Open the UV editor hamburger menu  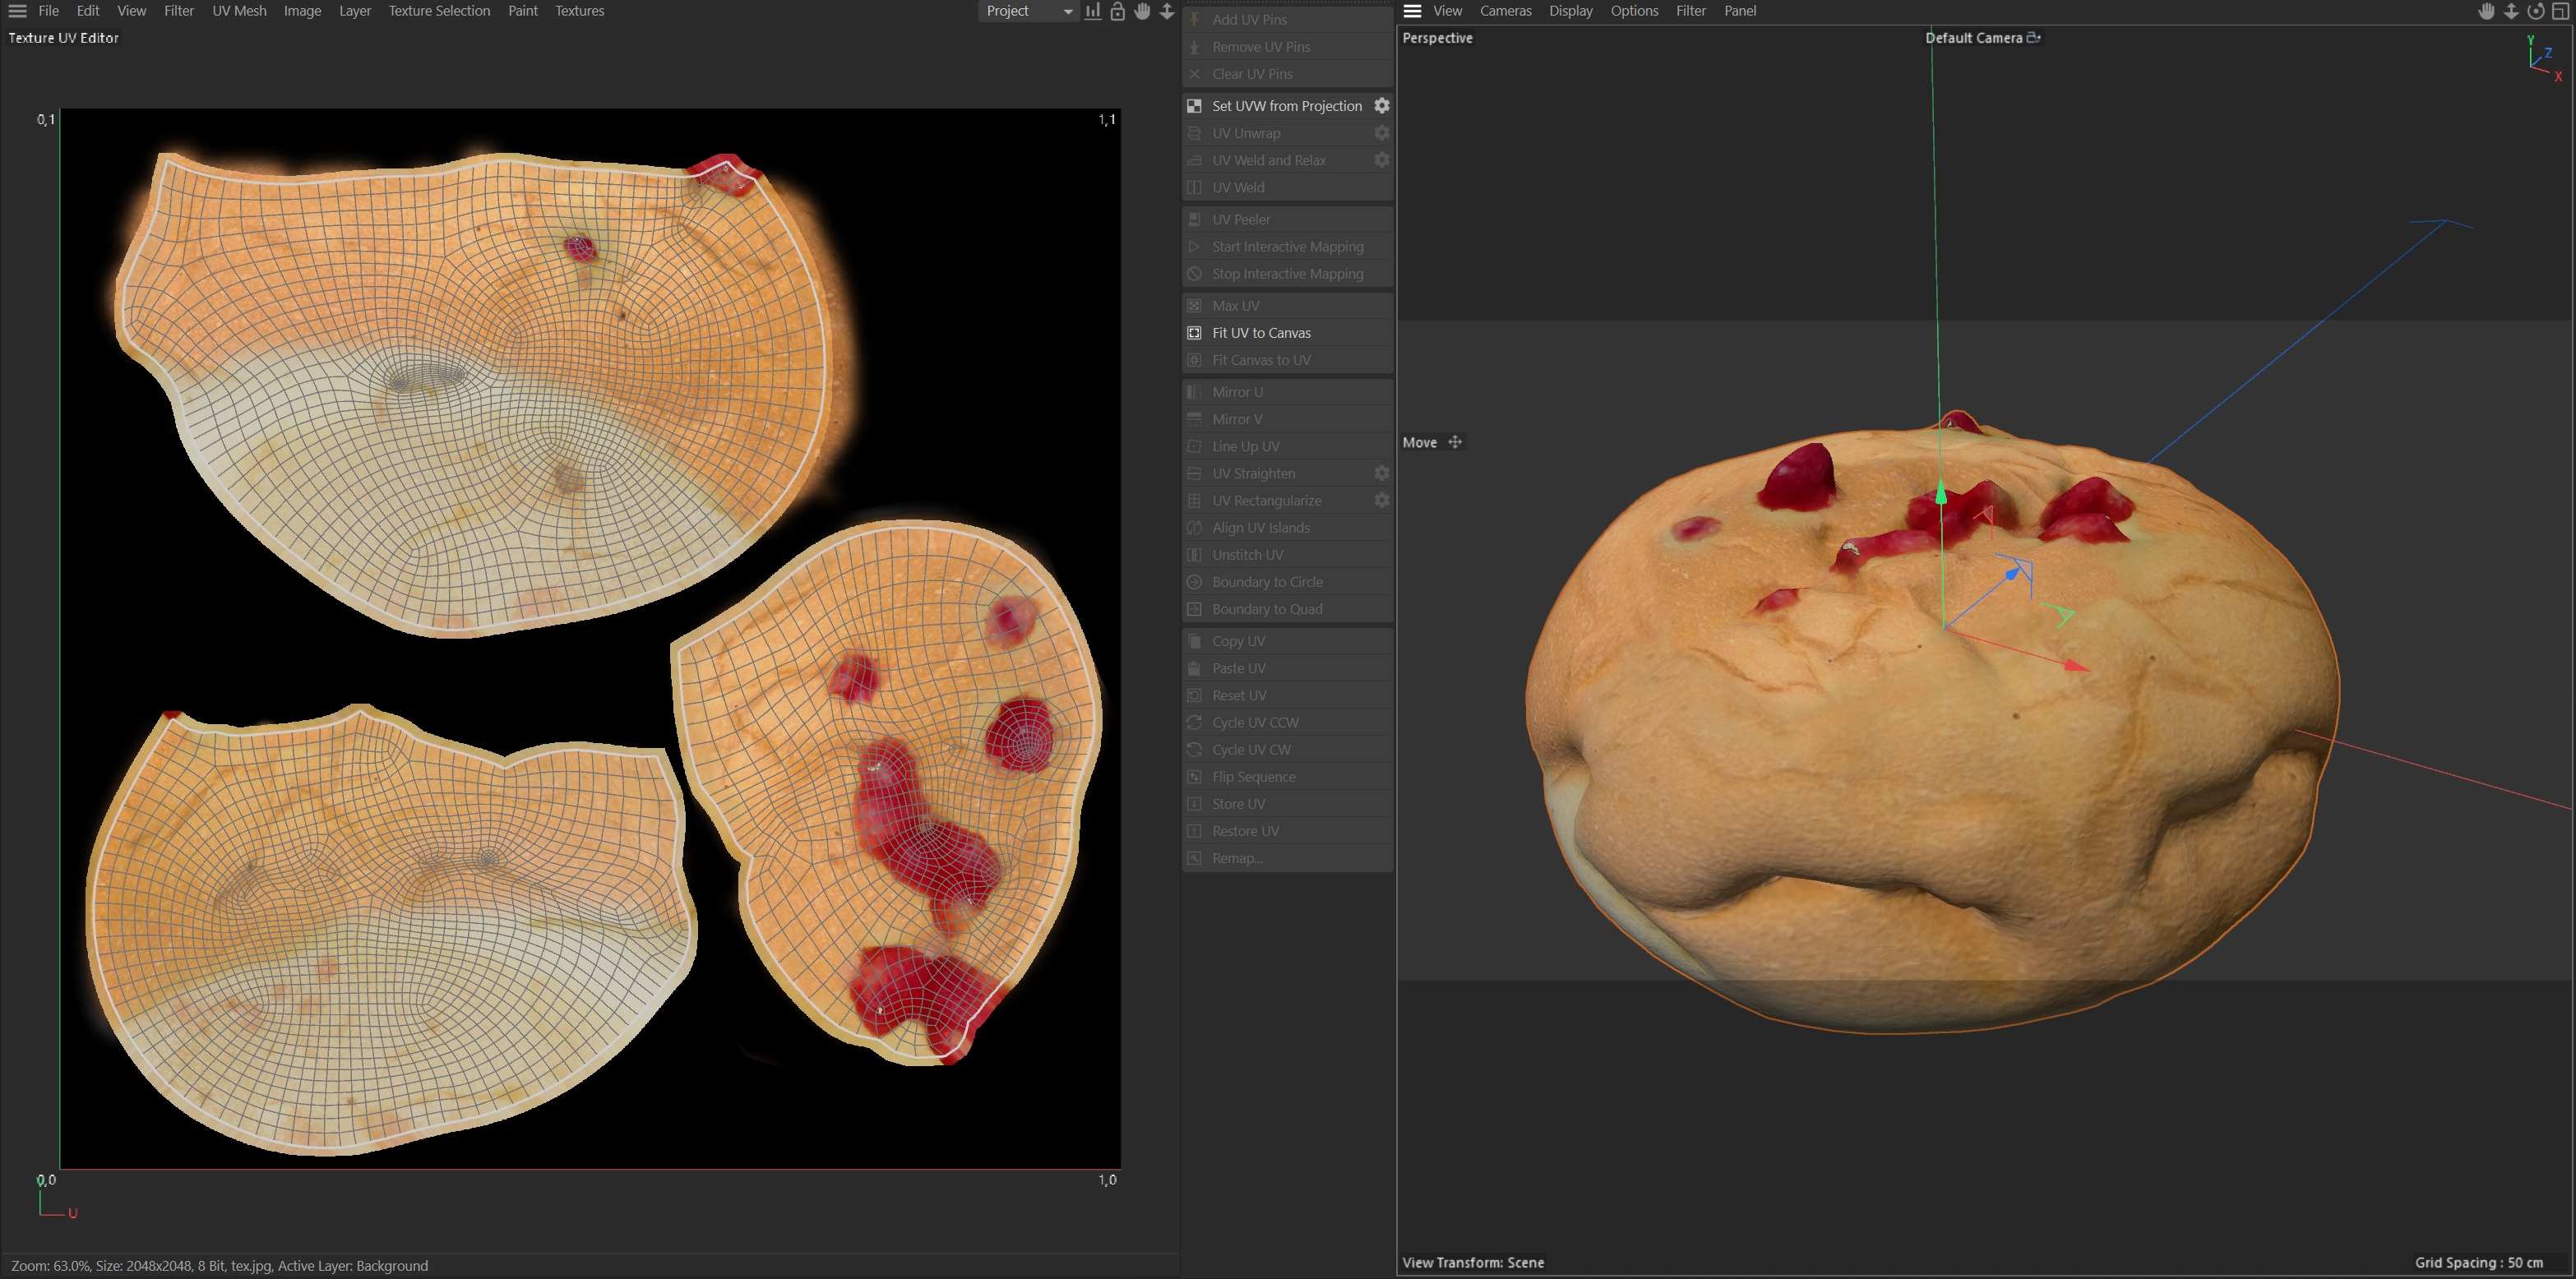(17, 11)
